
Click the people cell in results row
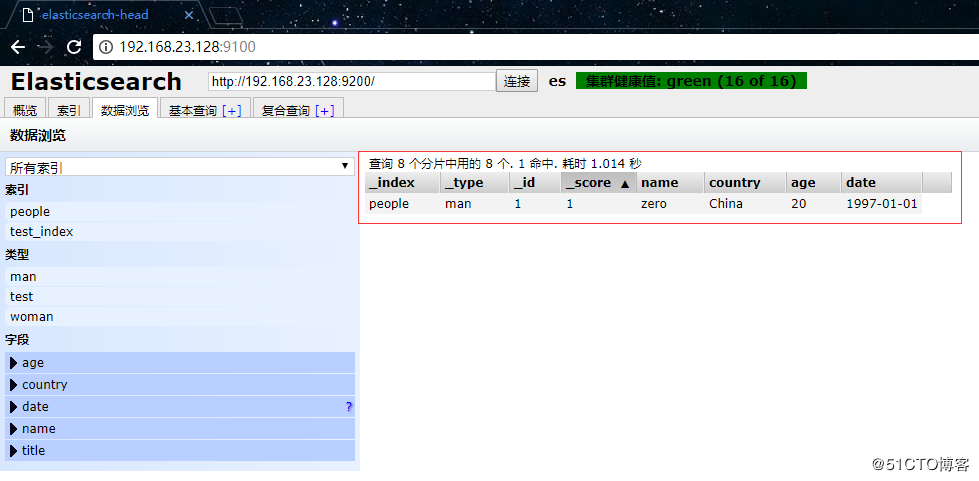tap(402, 204)
